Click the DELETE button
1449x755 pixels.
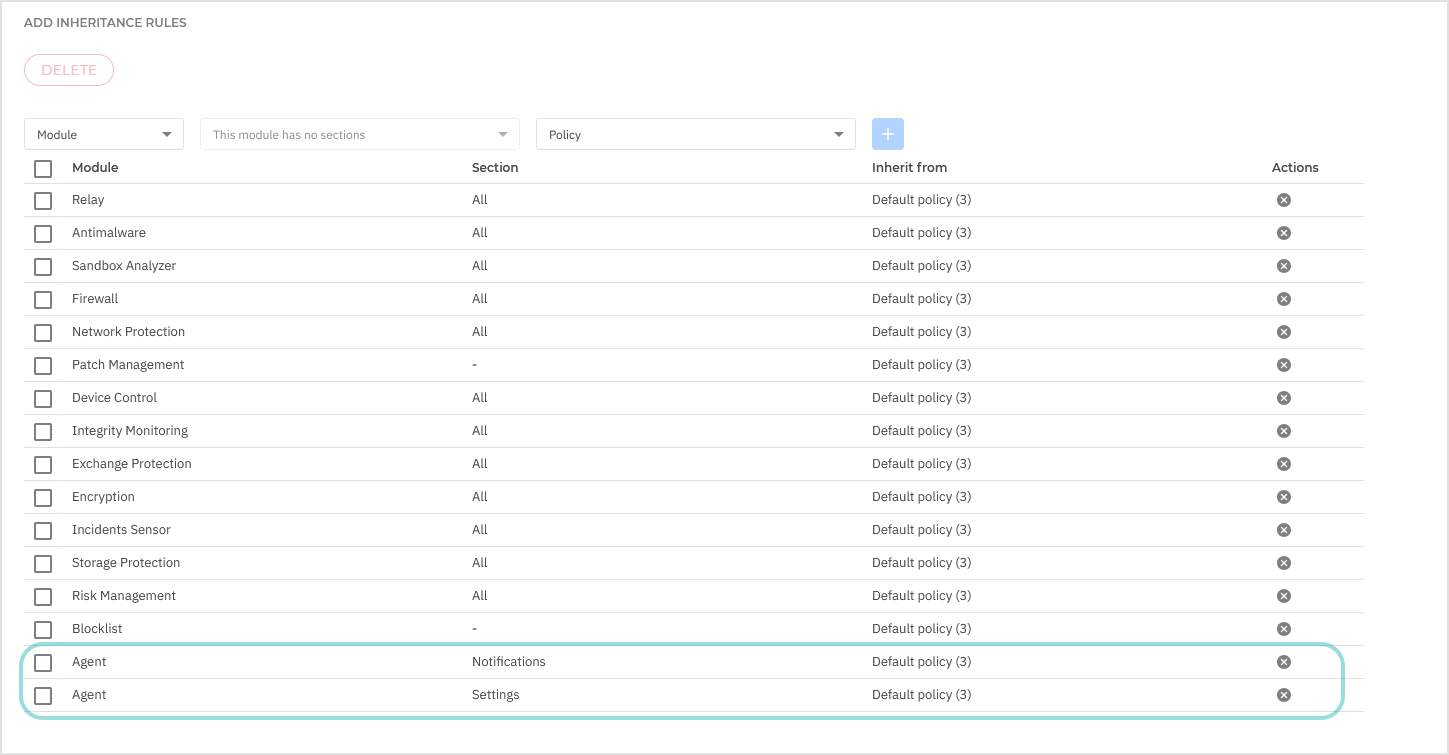(x=69, y=70)
